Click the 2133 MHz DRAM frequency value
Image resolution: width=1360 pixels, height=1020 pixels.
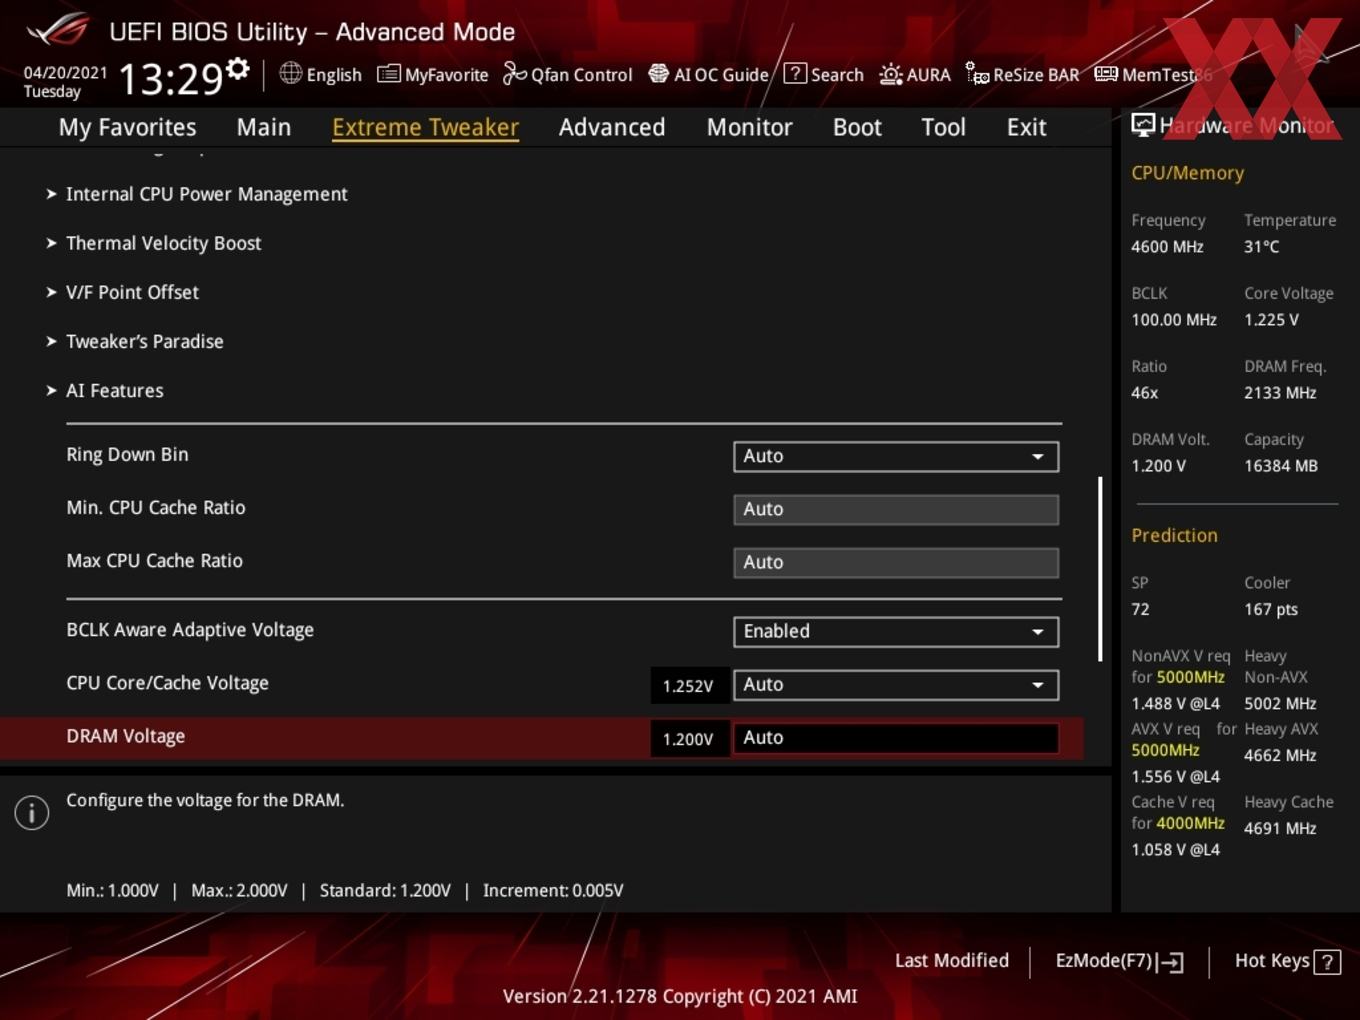(x=1280, y=392)
